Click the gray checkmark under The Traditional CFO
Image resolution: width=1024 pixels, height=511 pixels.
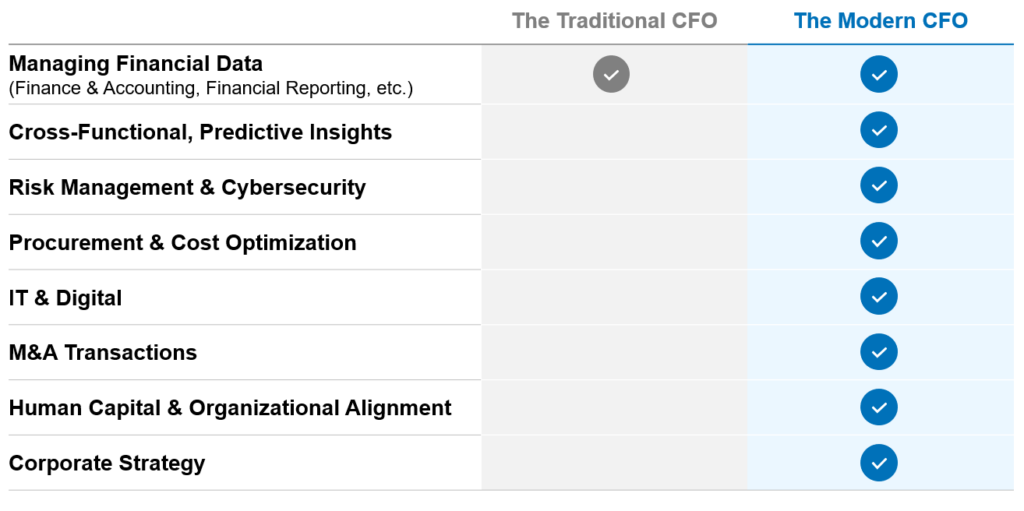tap(611, 74)
